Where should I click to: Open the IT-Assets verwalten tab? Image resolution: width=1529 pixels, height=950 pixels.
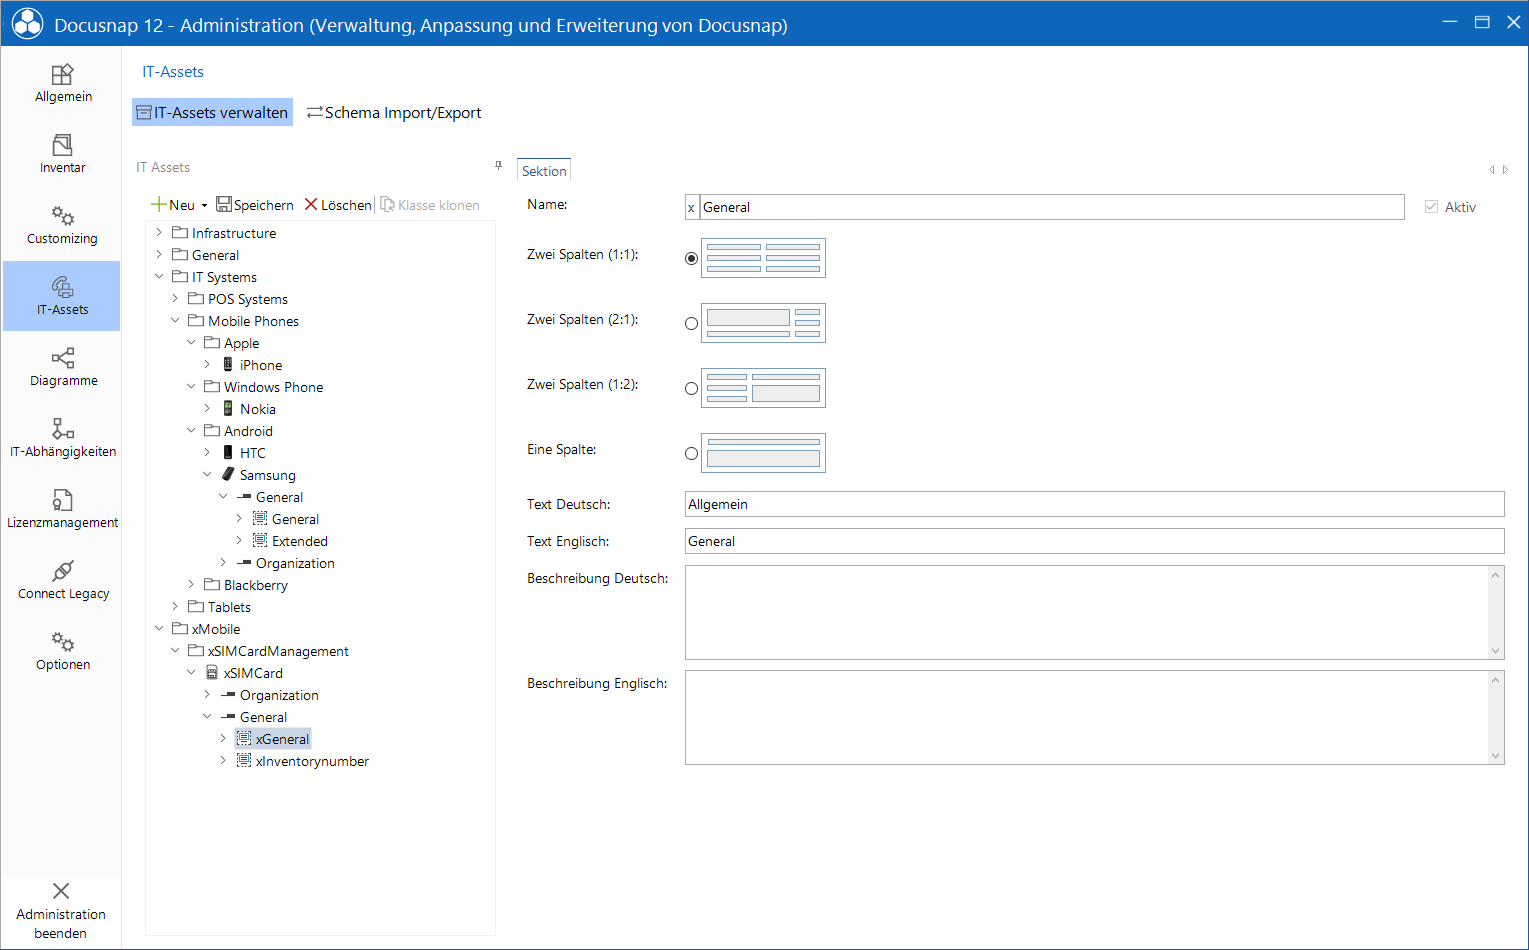(212, 112)
